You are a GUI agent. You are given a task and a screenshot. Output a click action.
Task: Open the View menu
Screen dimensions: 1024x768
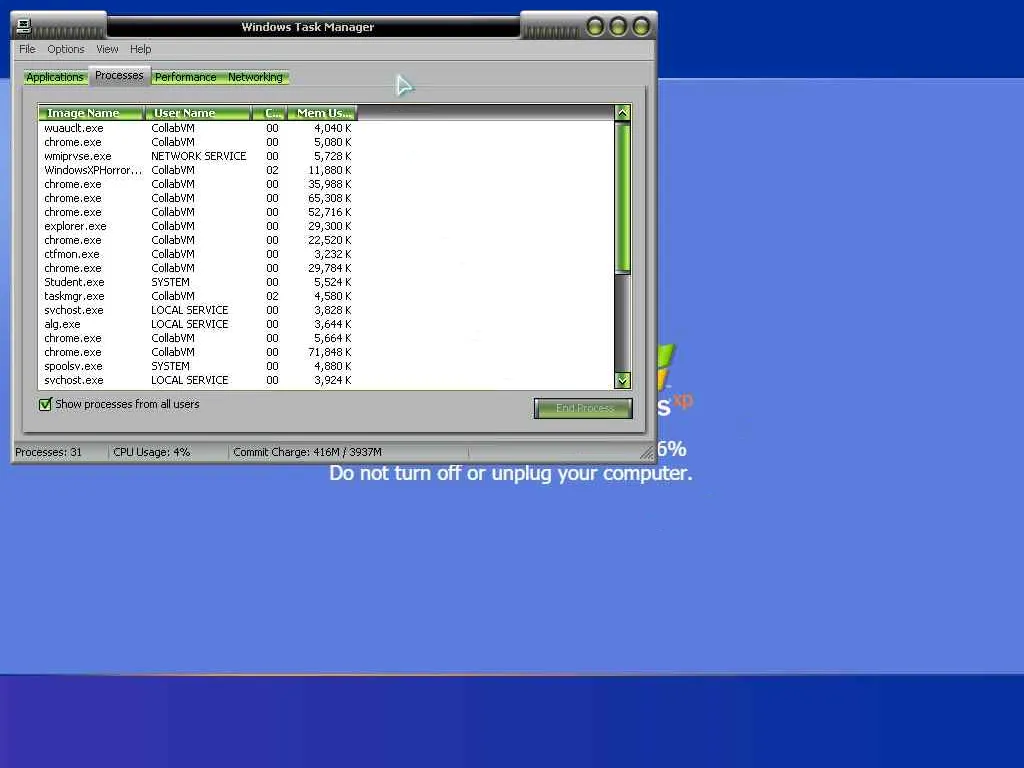tap(107, 49)
